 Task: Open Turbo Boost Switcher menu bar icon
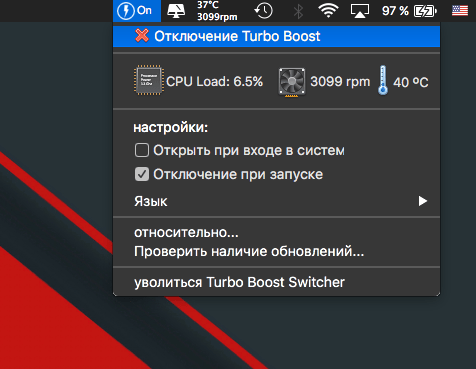137,11
